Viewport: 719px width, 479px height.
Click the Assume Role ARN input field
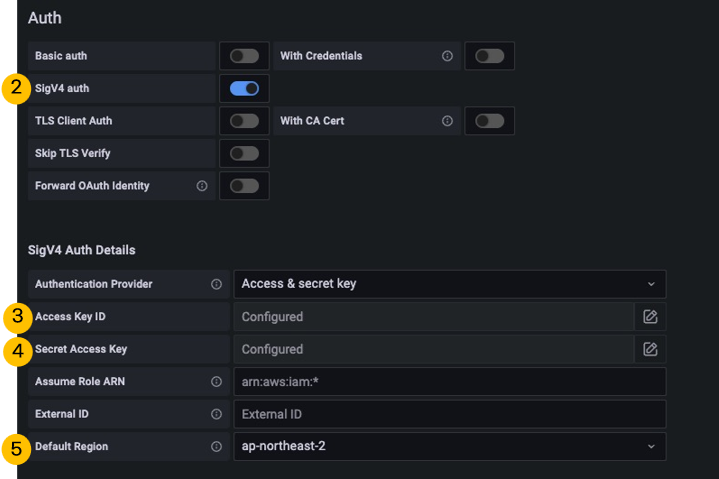450,381
